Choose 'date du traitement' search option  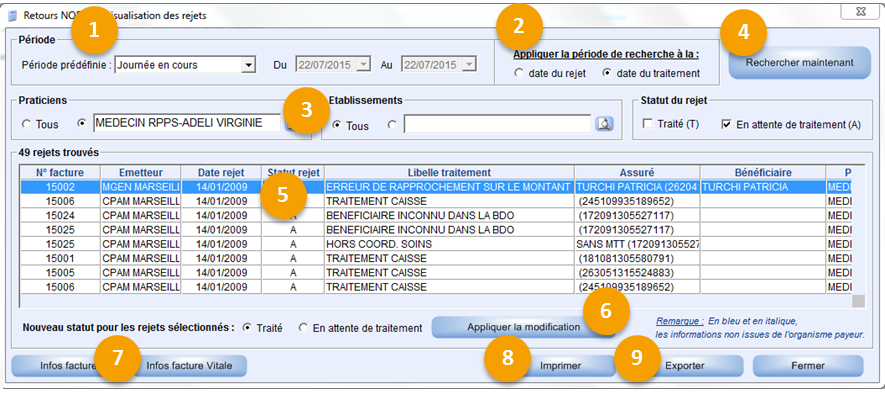pyautogui.click(x=607, y=73)
